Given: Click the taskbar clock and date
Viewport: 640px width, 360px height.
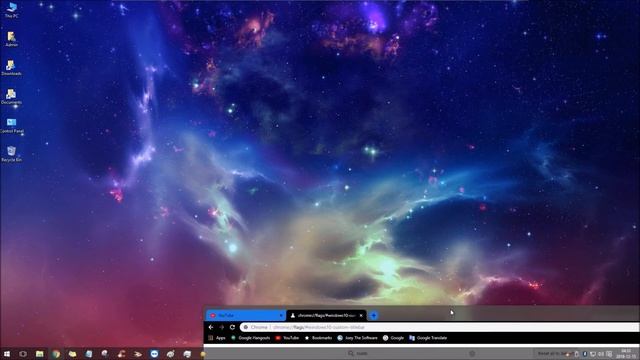Looking at the screenshot, I should [x=625, y=354].
